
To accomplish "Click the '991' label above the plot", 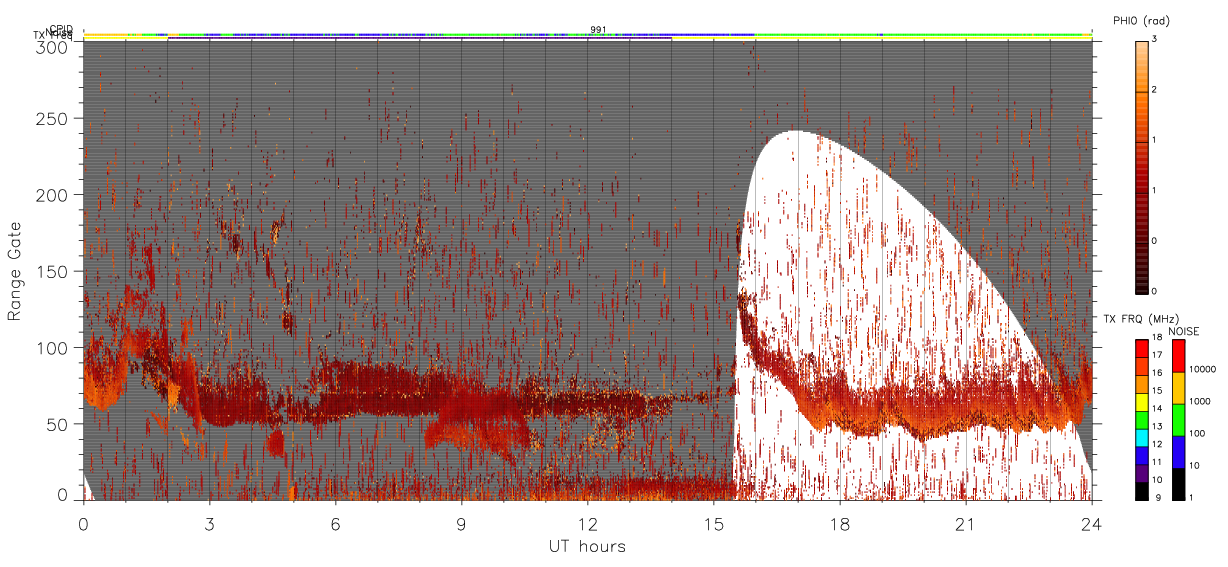I will click(x=598, y=29).
